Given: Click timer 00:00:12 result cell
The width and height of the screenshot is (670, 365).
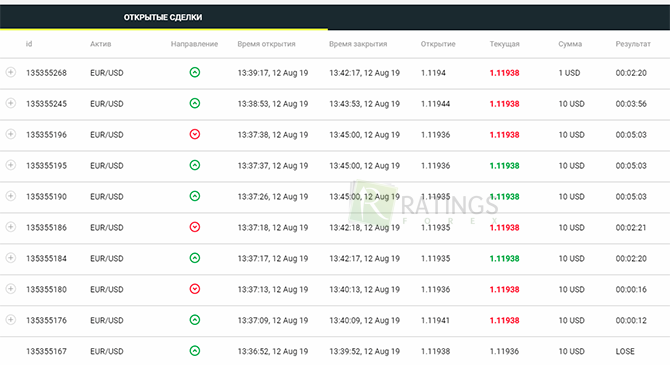Looking at the screenshot, I should point(631,321).
